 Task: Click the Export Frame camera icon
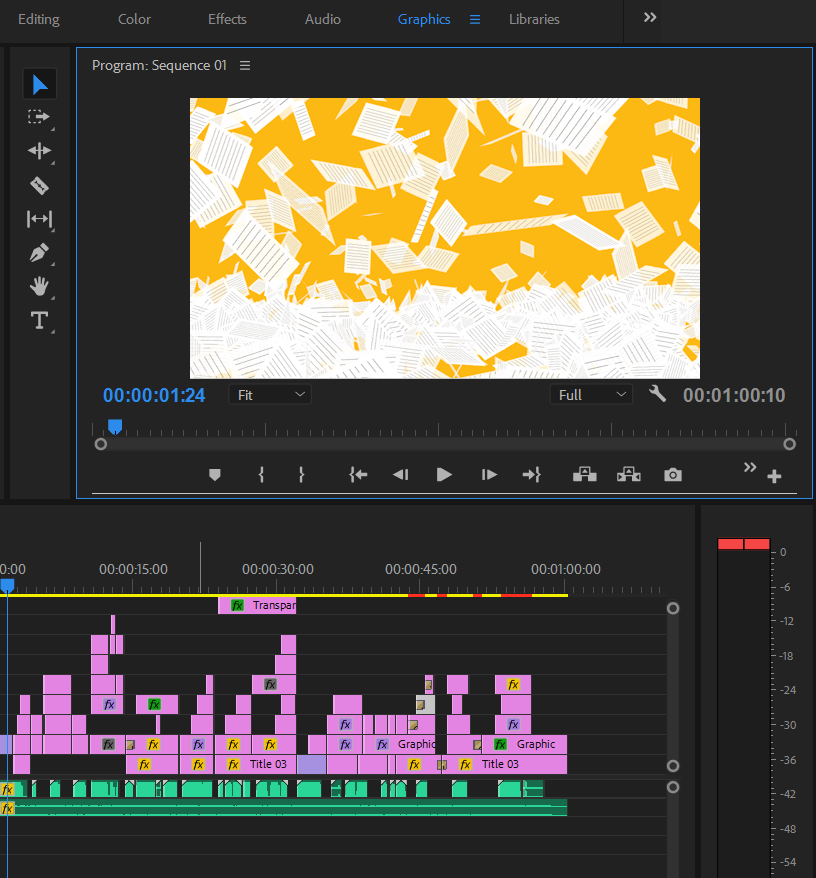673,475
